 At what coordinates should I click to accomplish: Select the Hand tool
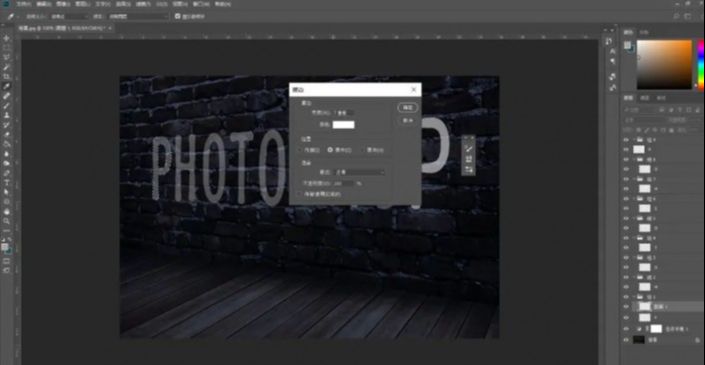click(x=6, y=211)
